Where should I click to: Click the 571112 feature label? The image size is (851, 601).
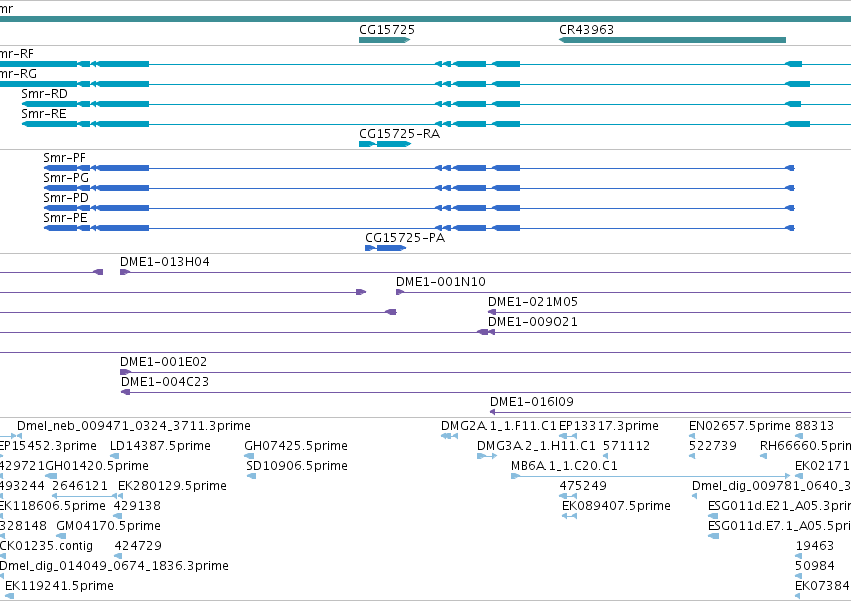click(x=627, y=446)
